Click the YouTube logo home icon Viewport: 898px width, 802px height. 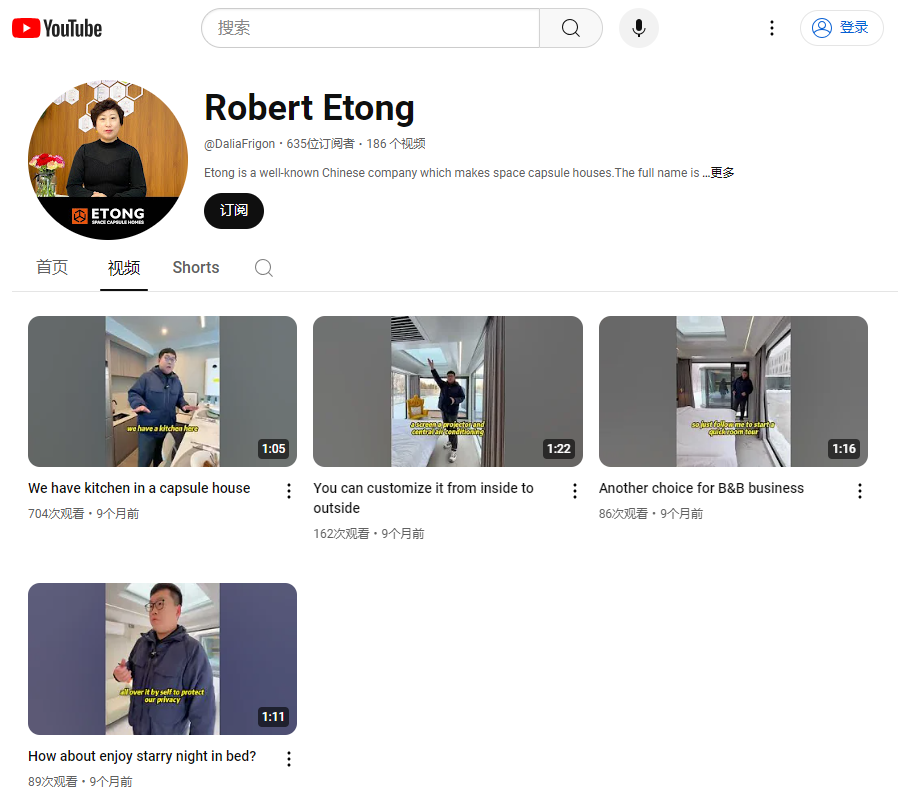(x=57, y=28)
